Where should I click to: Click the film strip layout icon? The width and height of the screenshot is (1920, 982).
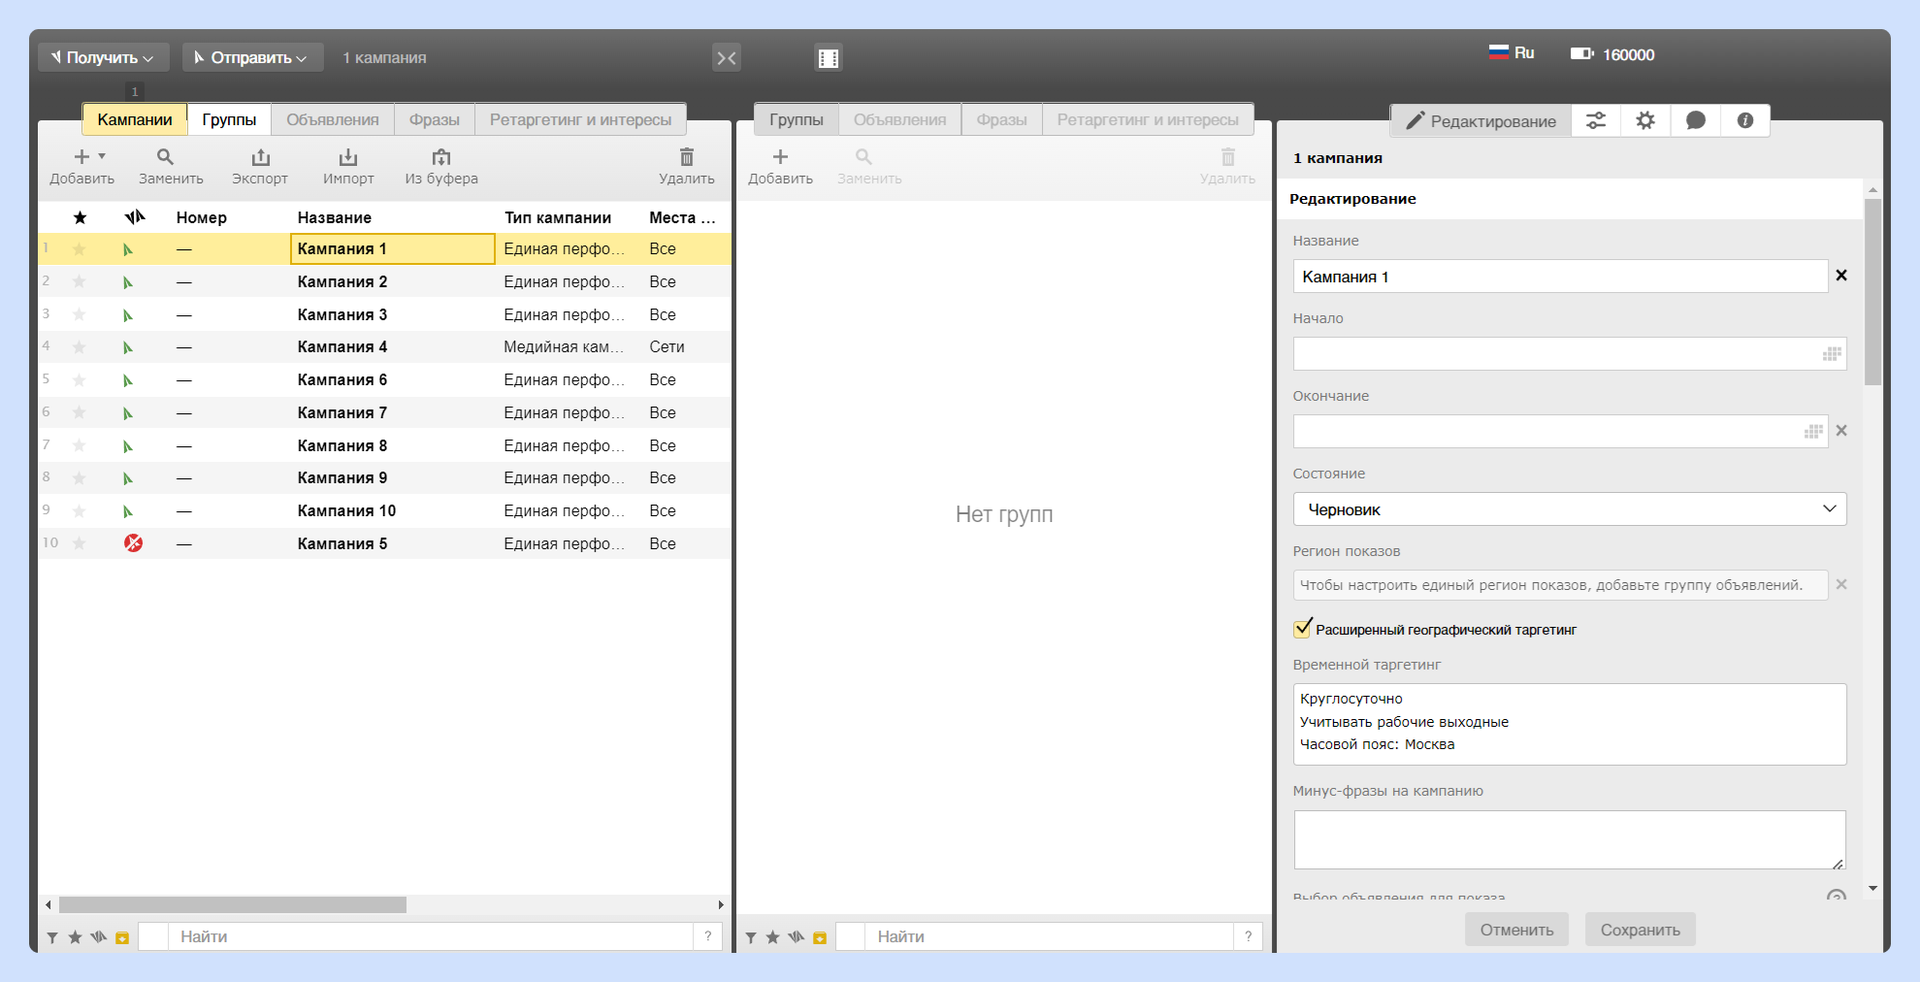[828, 58]
